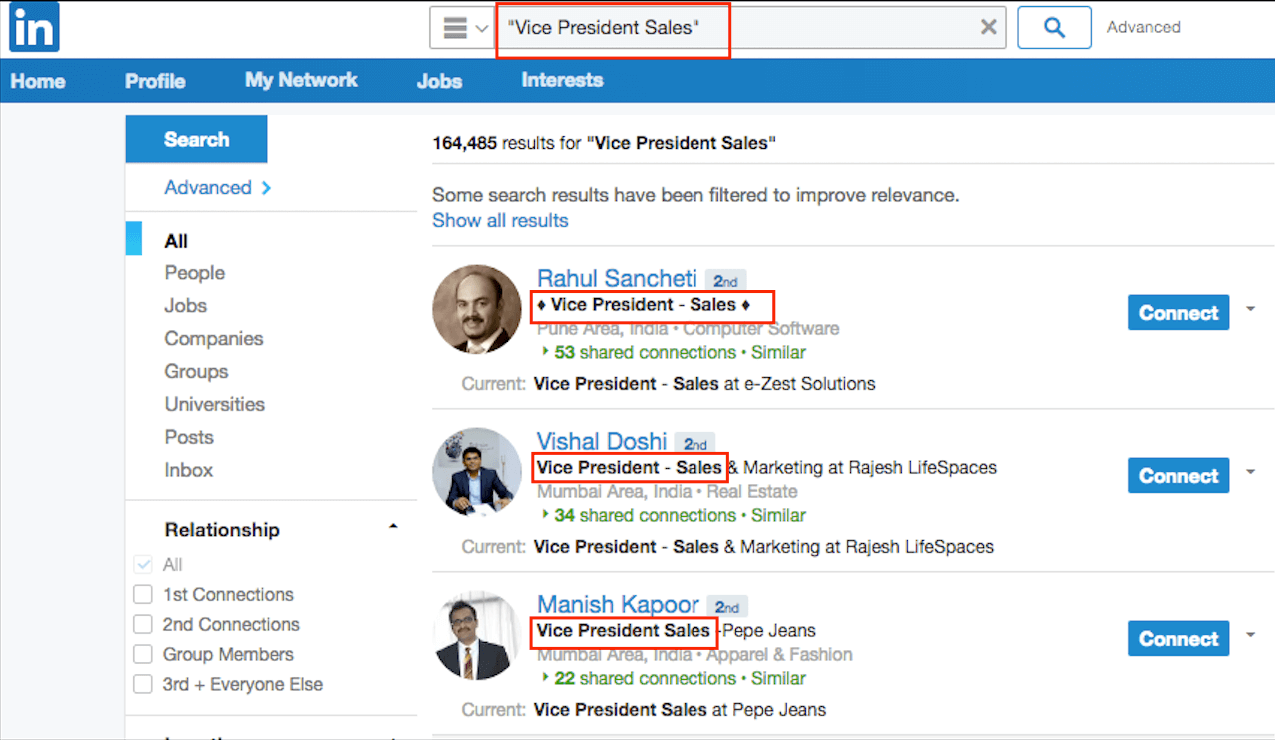Click the blue search magnifier button
The width and height of the screenshot is (1275, 740).
coord(1053,28)
